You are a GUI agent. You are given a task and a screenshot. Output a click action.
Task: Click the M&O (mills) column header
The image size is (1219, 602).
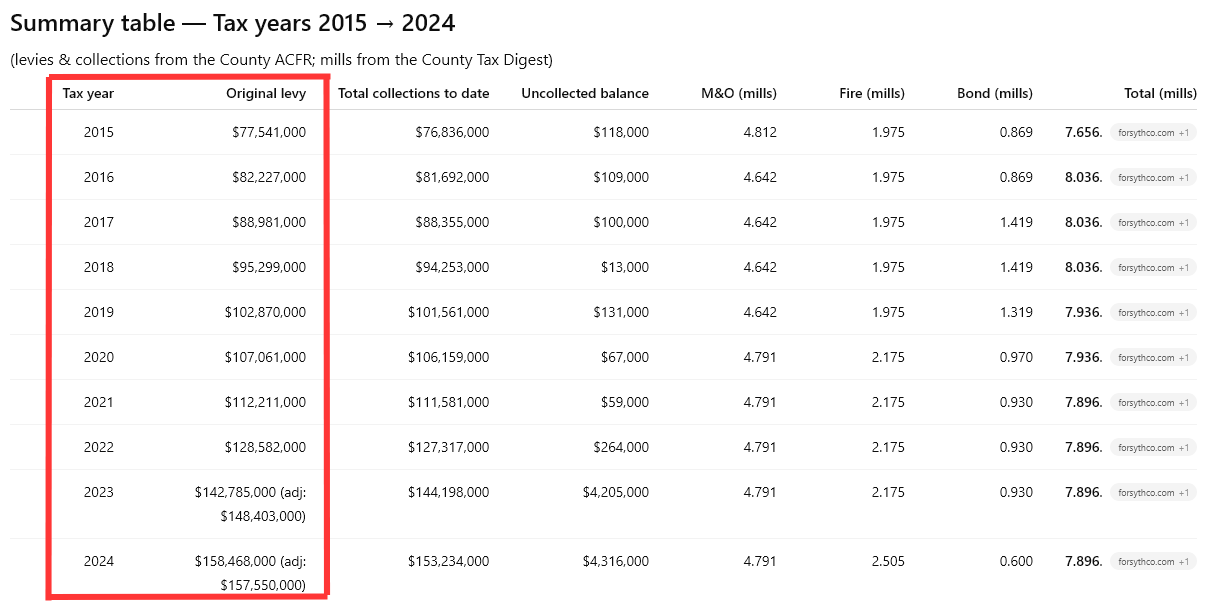(x=739, y=93)
